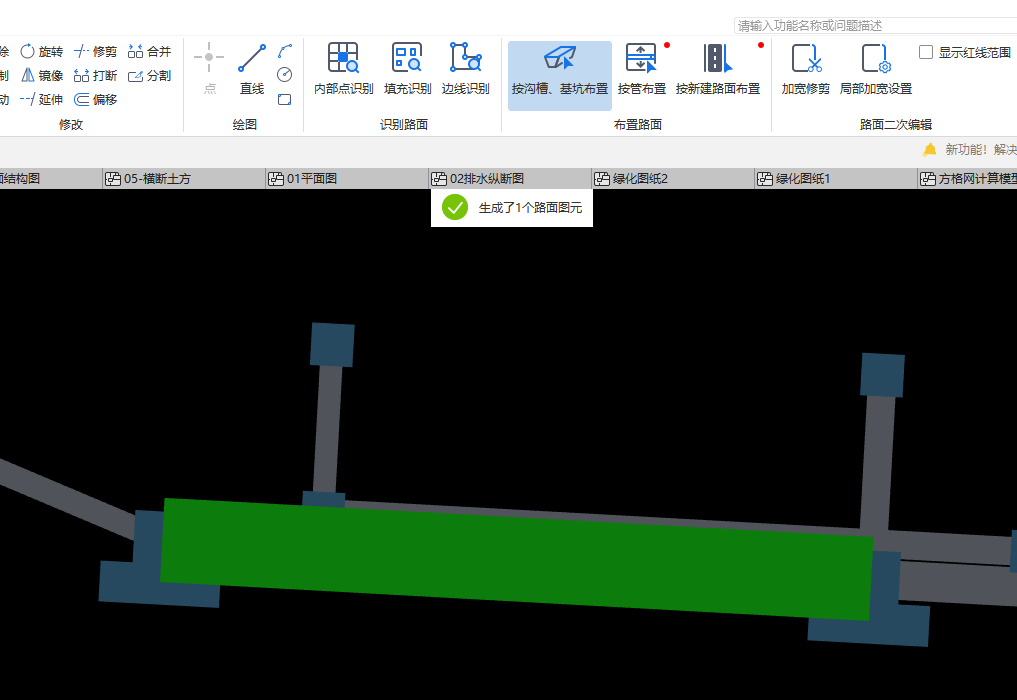
Task: Click the 填充识别 icon
Action: point(407,69)
